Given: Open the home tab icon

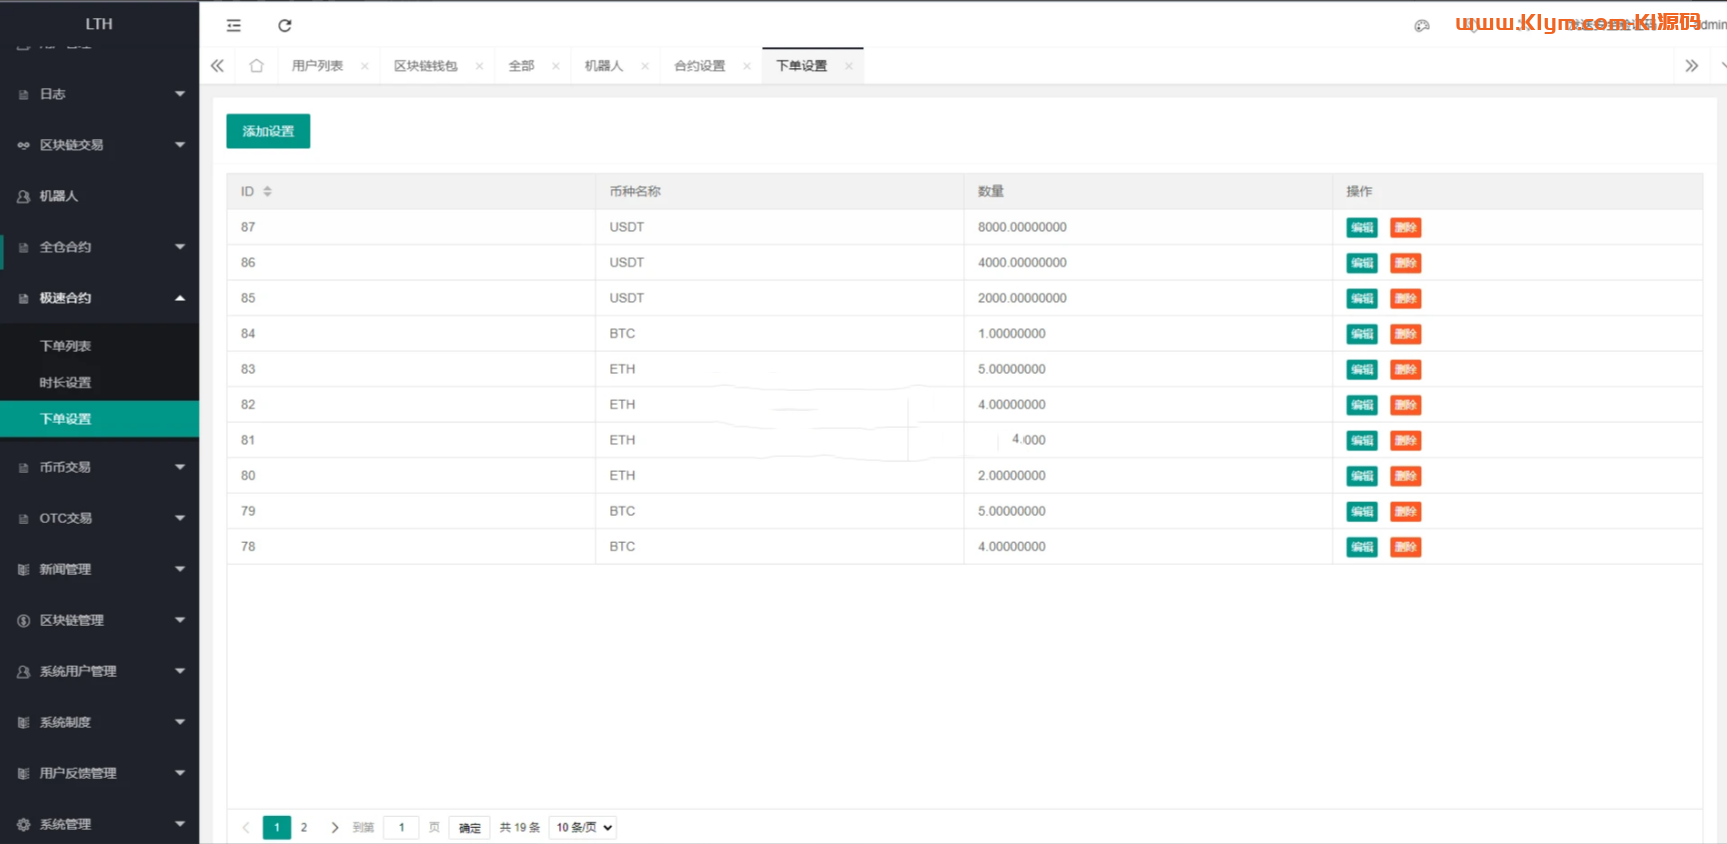Looking at the screenshot, I should 256,66.
